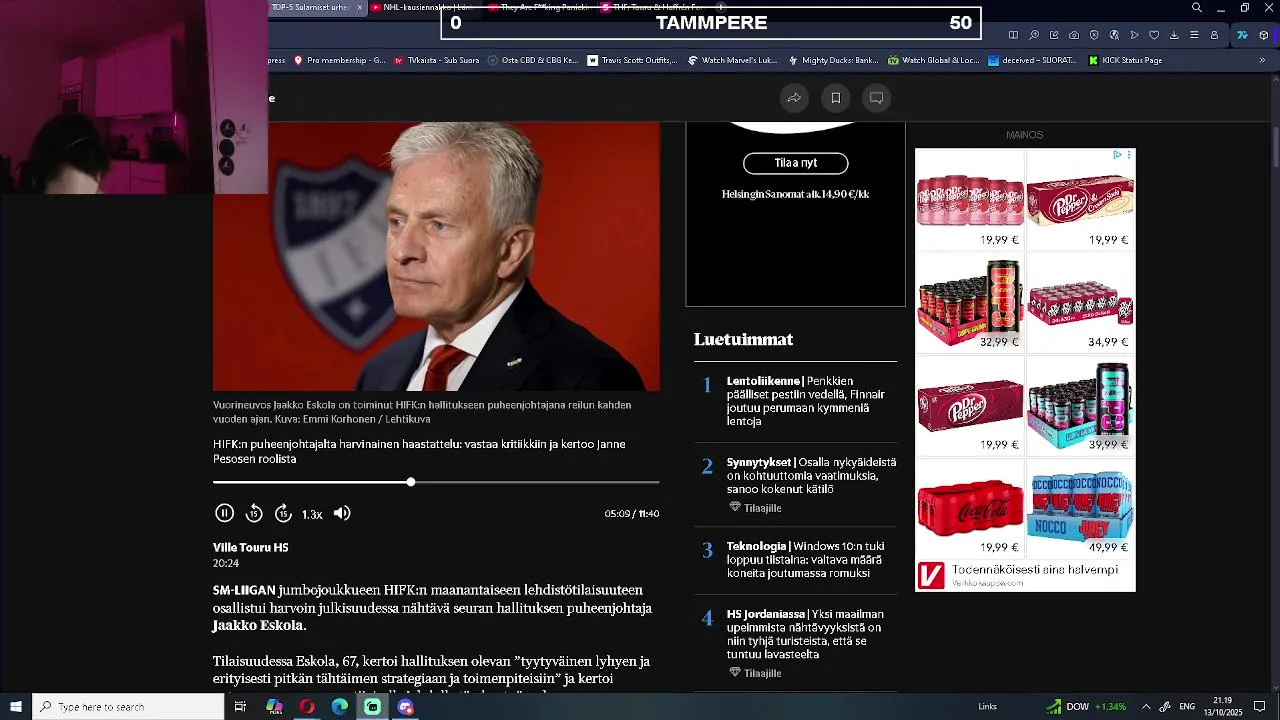The image size is (1280, 720).
Task: Open downloads icon in toolbar
Action: point(1174,35)
